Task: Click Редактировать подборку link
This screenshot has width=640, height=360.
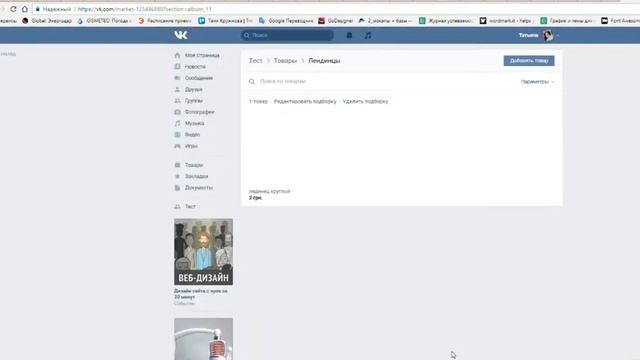Action: [x=305, y=101]
